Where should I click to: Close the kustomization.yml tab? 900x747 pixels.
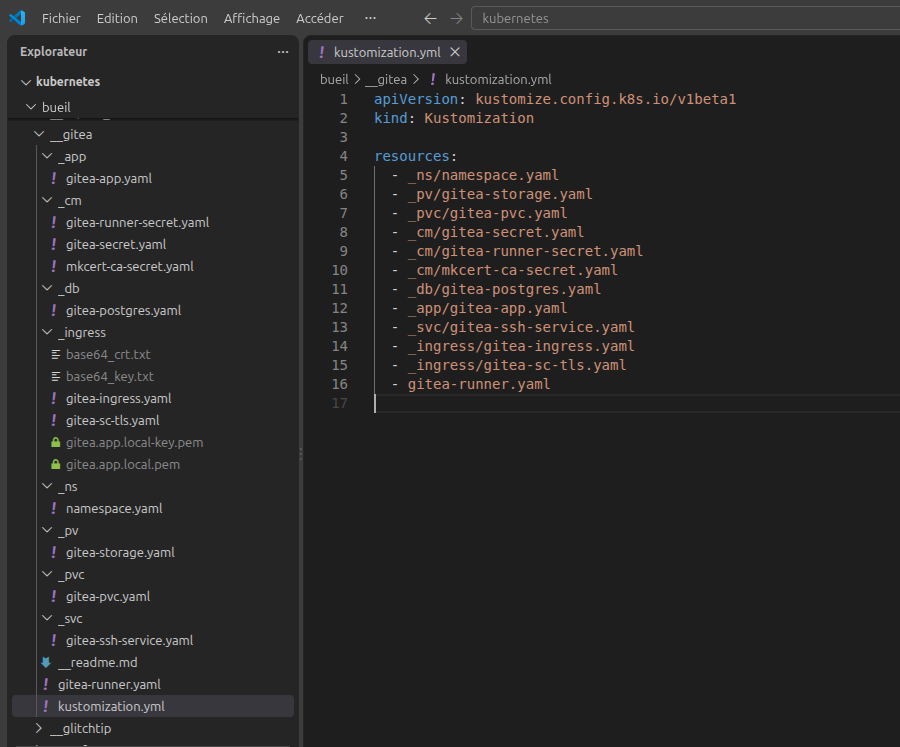point(455,52)
